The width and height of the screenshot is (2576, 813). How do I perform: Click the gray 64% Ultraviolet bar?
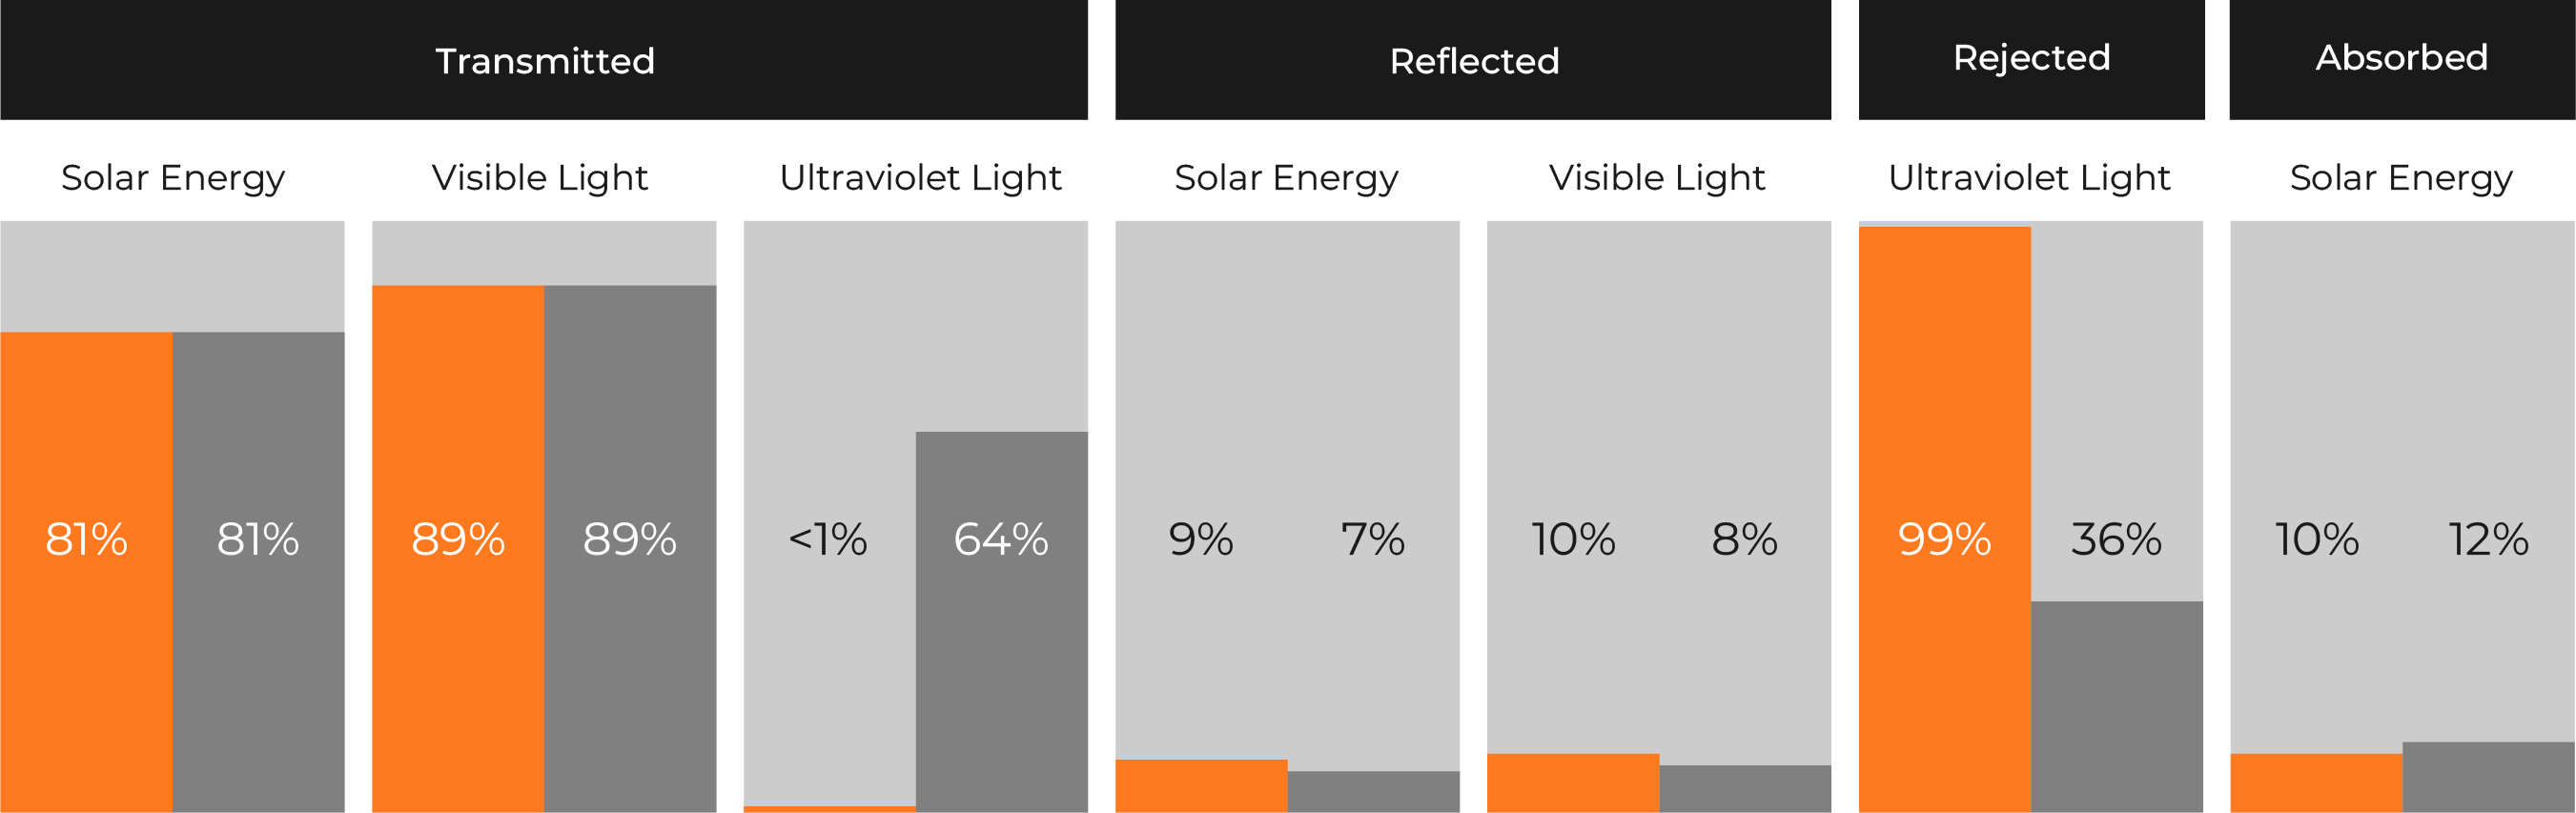1002,622
